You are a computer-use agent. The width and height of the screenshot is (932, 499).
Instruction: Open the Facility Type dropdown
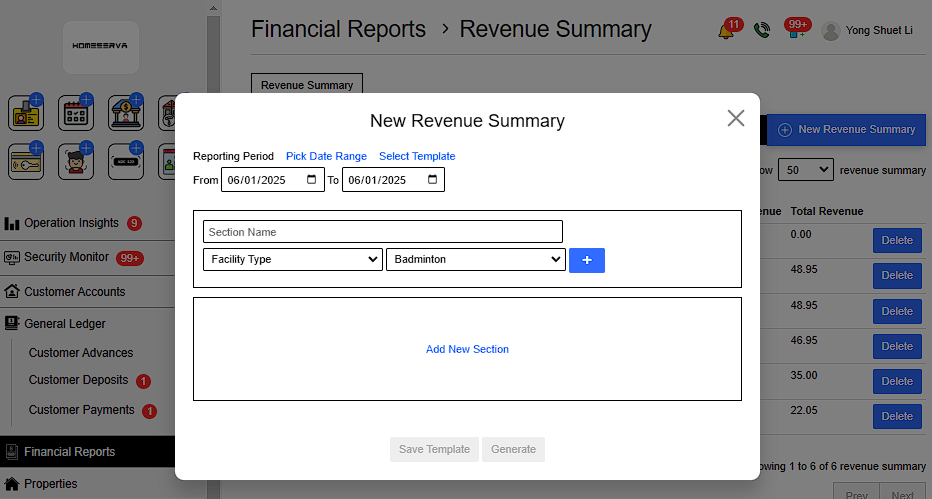[292, 260]
